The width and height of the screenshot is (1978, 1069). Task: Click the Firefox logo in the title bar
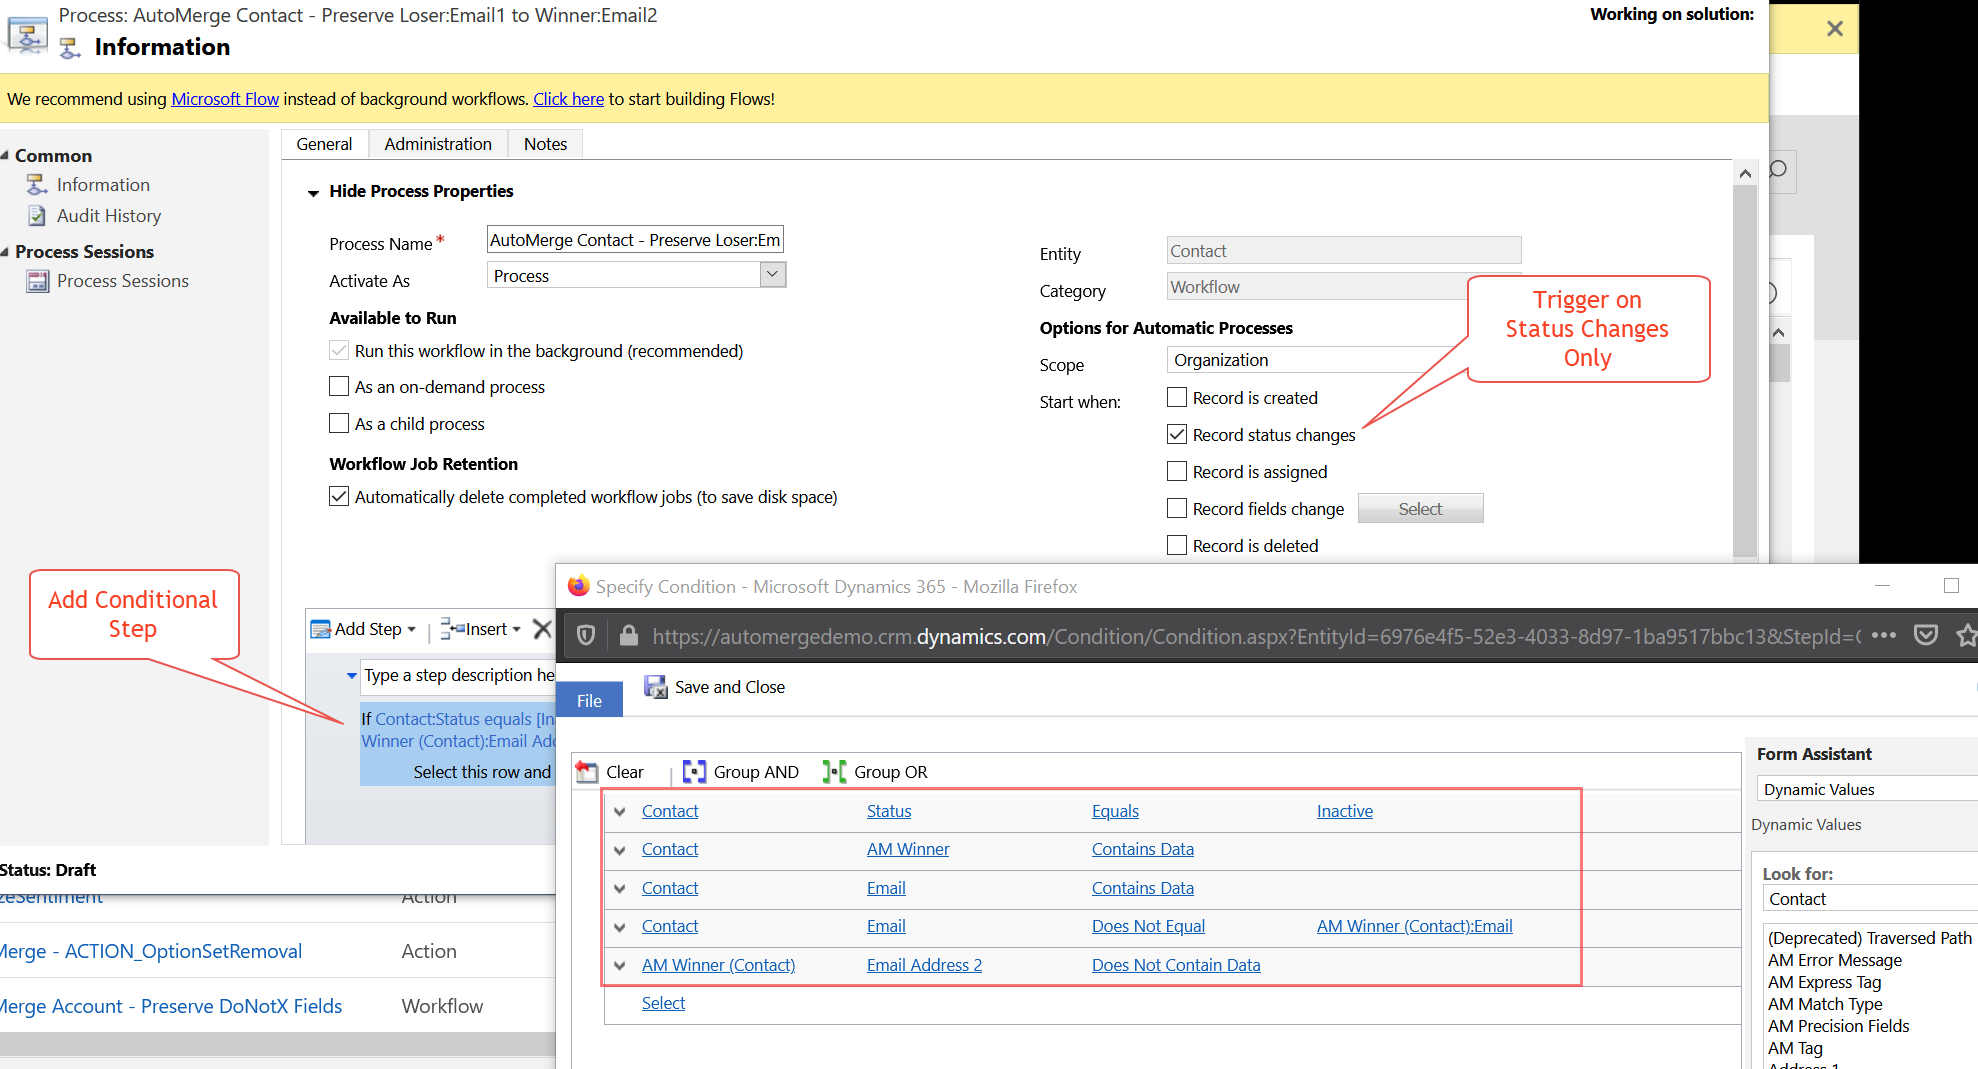tap(578, 586)
